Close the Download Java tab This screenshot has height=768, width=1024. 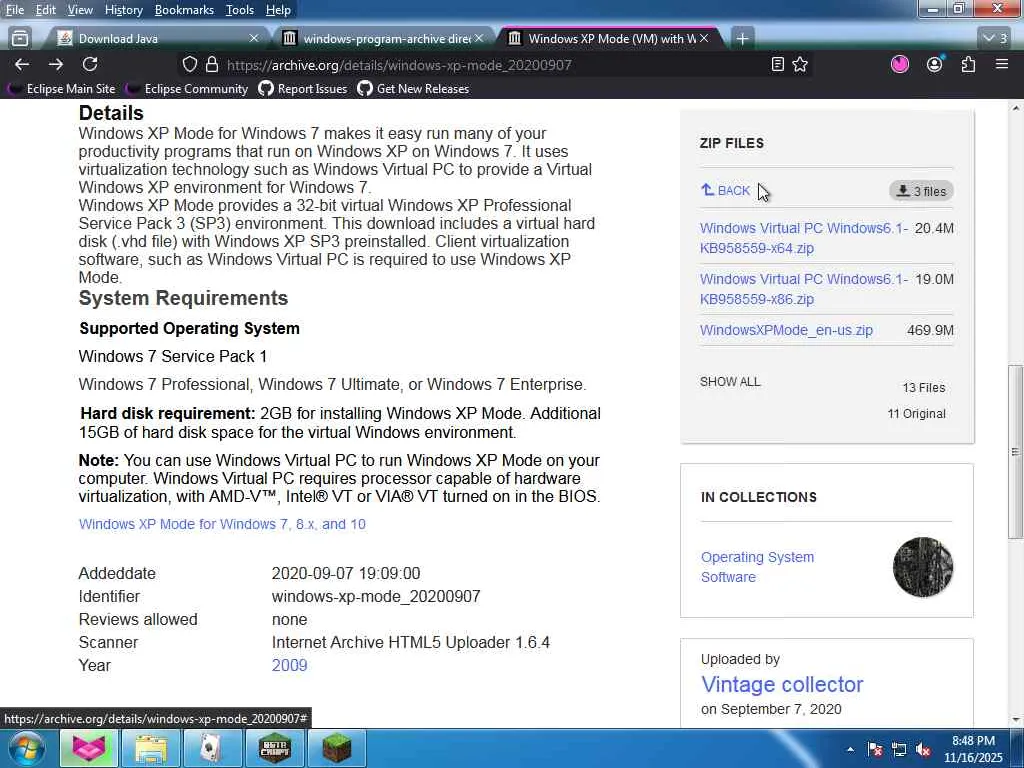point(254,39)
